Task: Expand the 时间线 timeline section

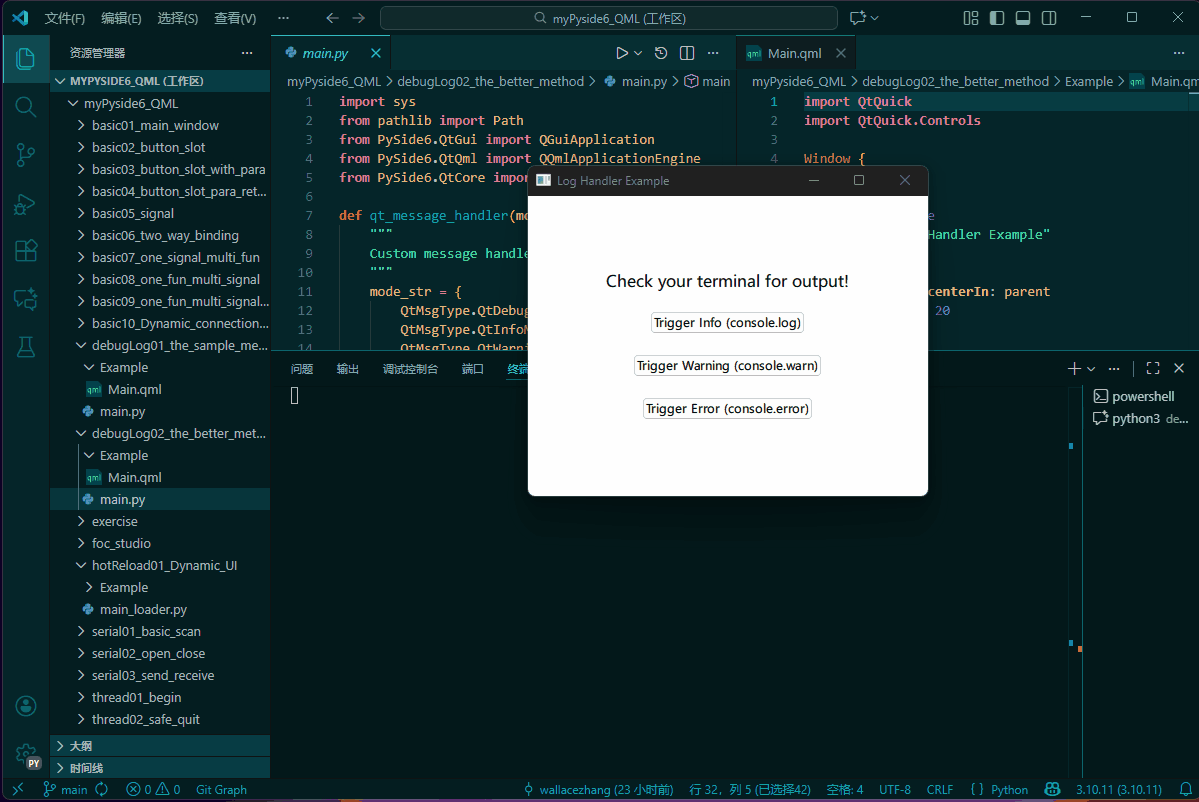Action: pos(161,768)
